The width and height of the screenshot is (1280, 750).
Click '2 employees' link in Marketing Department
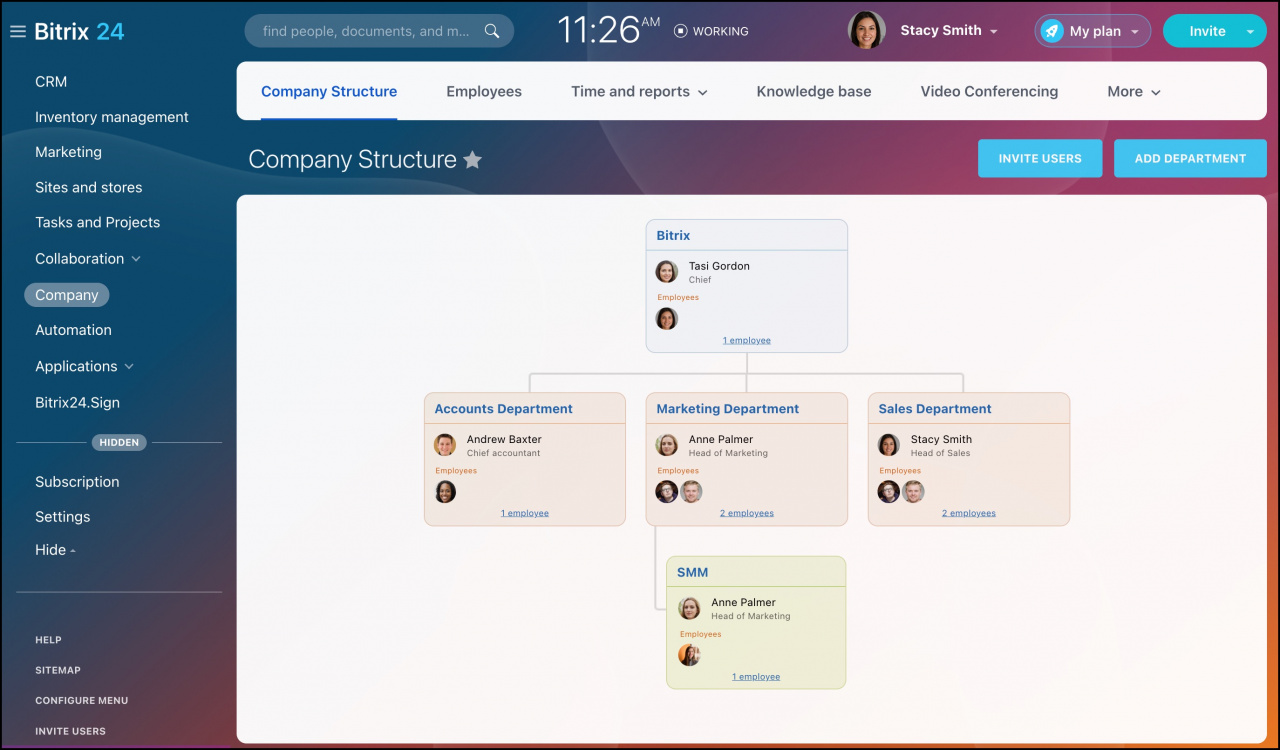(747, 513)
